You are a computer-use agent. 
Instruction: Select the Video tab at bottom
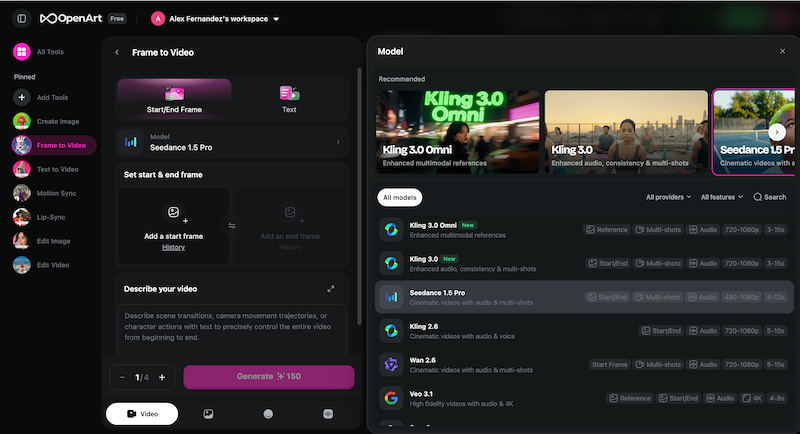coord(142,413)
